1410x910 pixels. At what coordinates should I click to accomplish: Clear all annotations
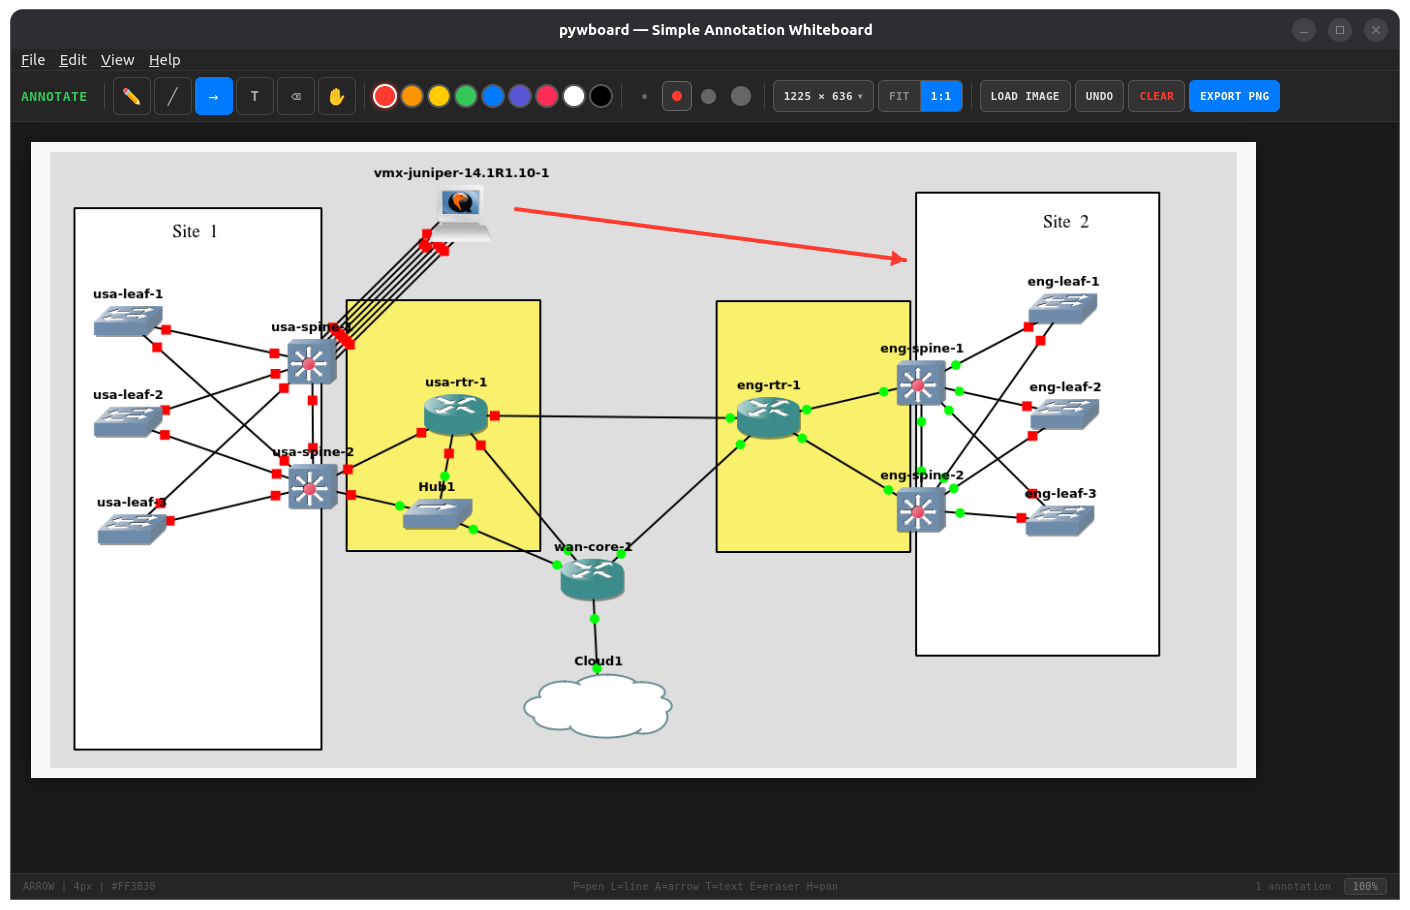[x=1156, y=95]
